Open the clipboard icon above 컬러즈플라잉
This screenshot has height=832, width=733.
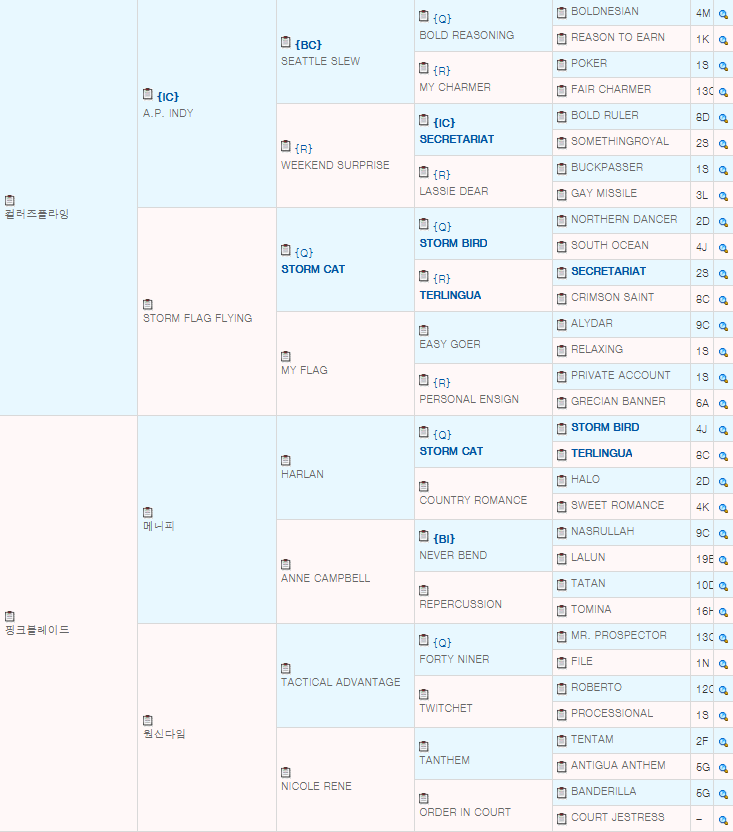click(x=10, y=200)
